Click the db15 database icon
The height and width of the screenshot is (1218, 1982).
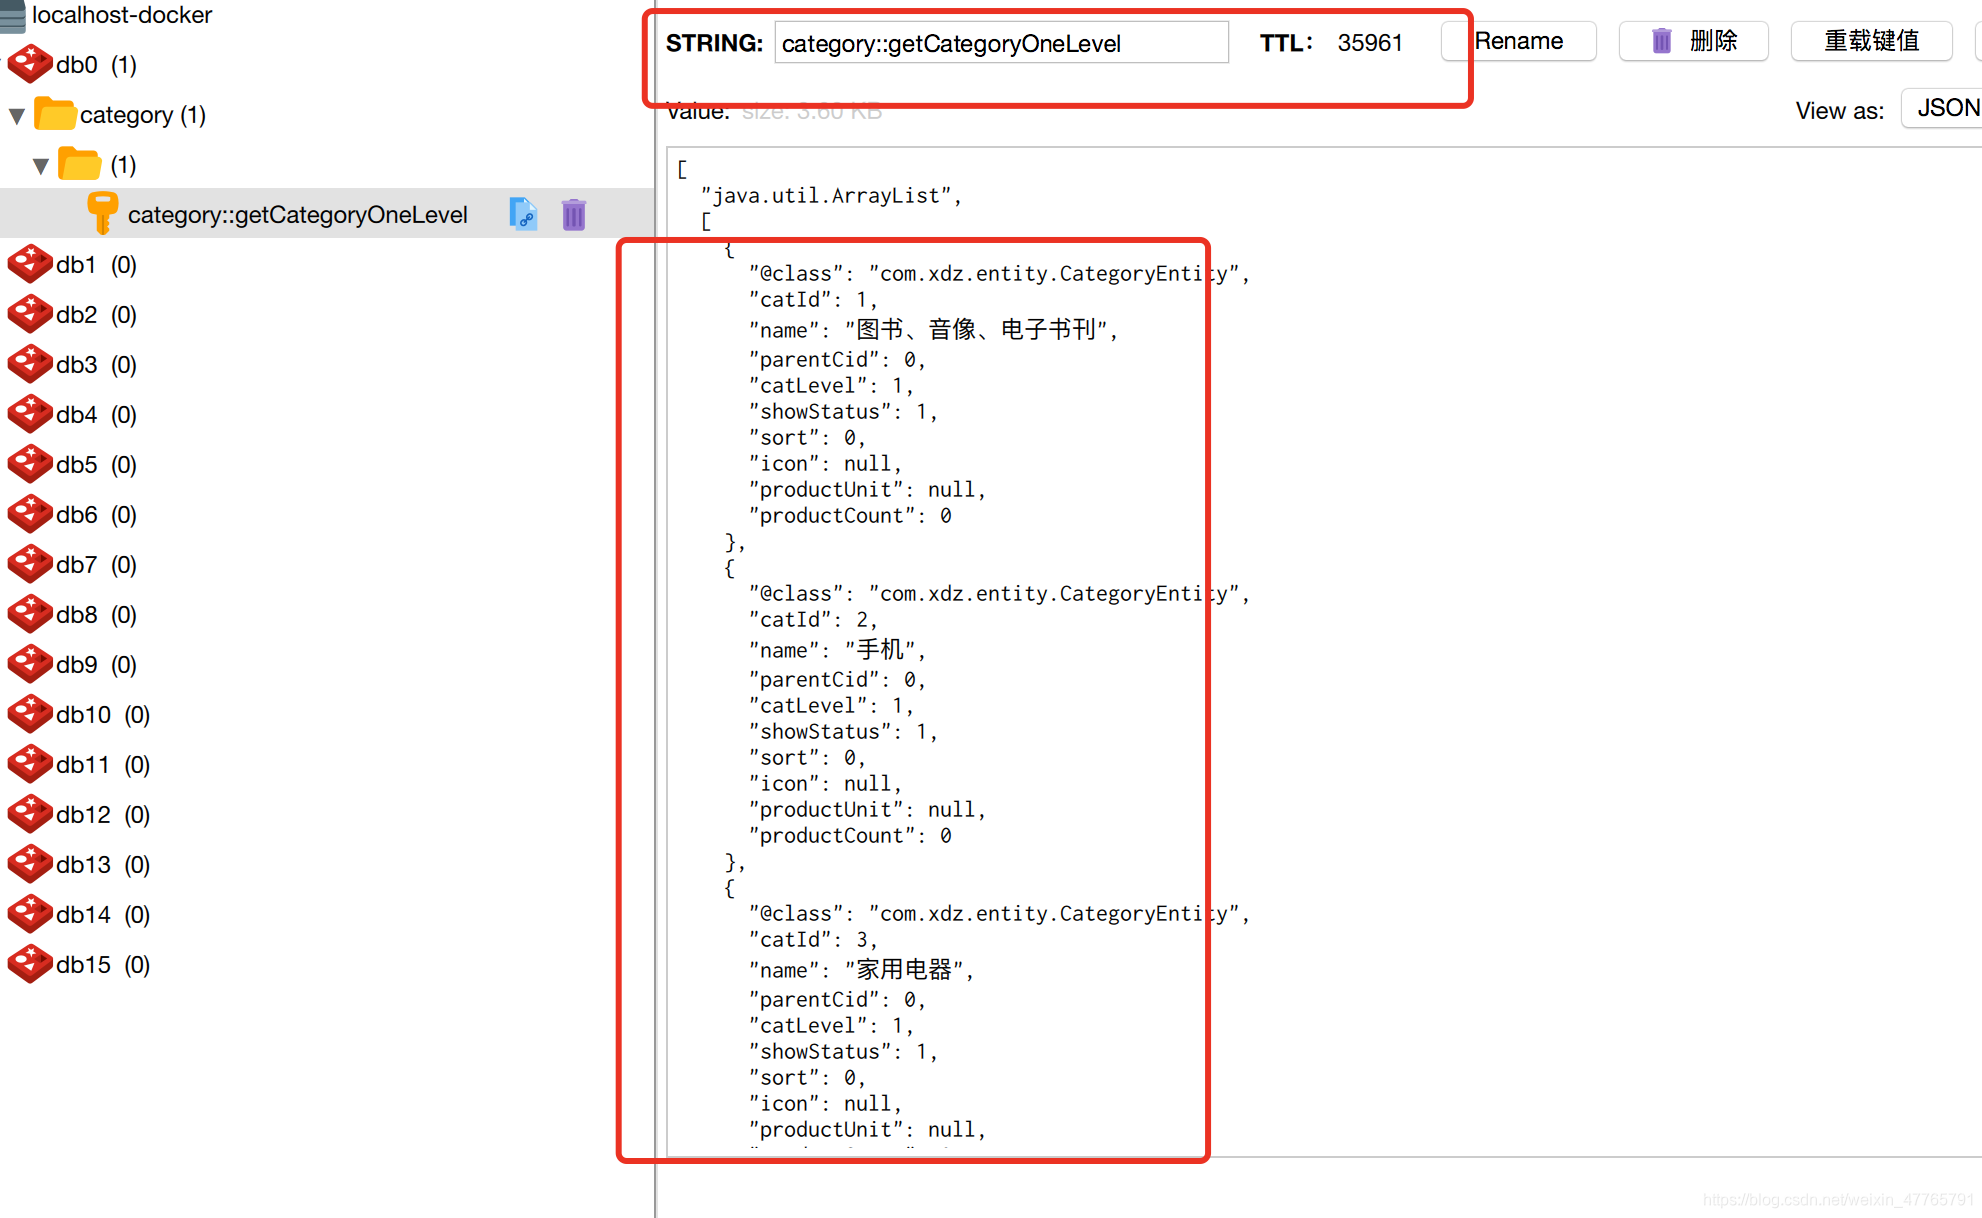[x=30, y=964]
